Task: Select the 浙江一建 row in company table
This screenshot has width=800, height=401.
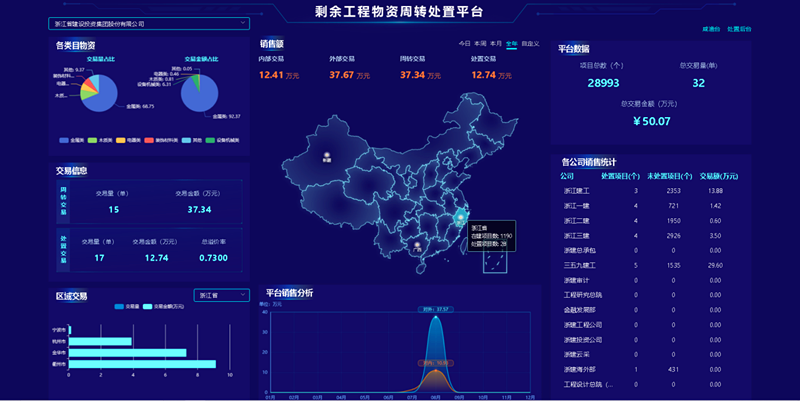Action: (x=649, y=206)
